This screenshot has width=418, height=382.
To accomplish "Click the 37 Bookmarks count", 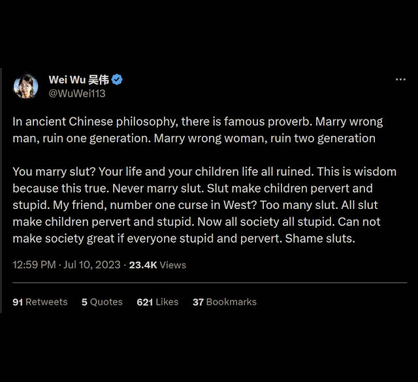I will click(x=224, y=302).
